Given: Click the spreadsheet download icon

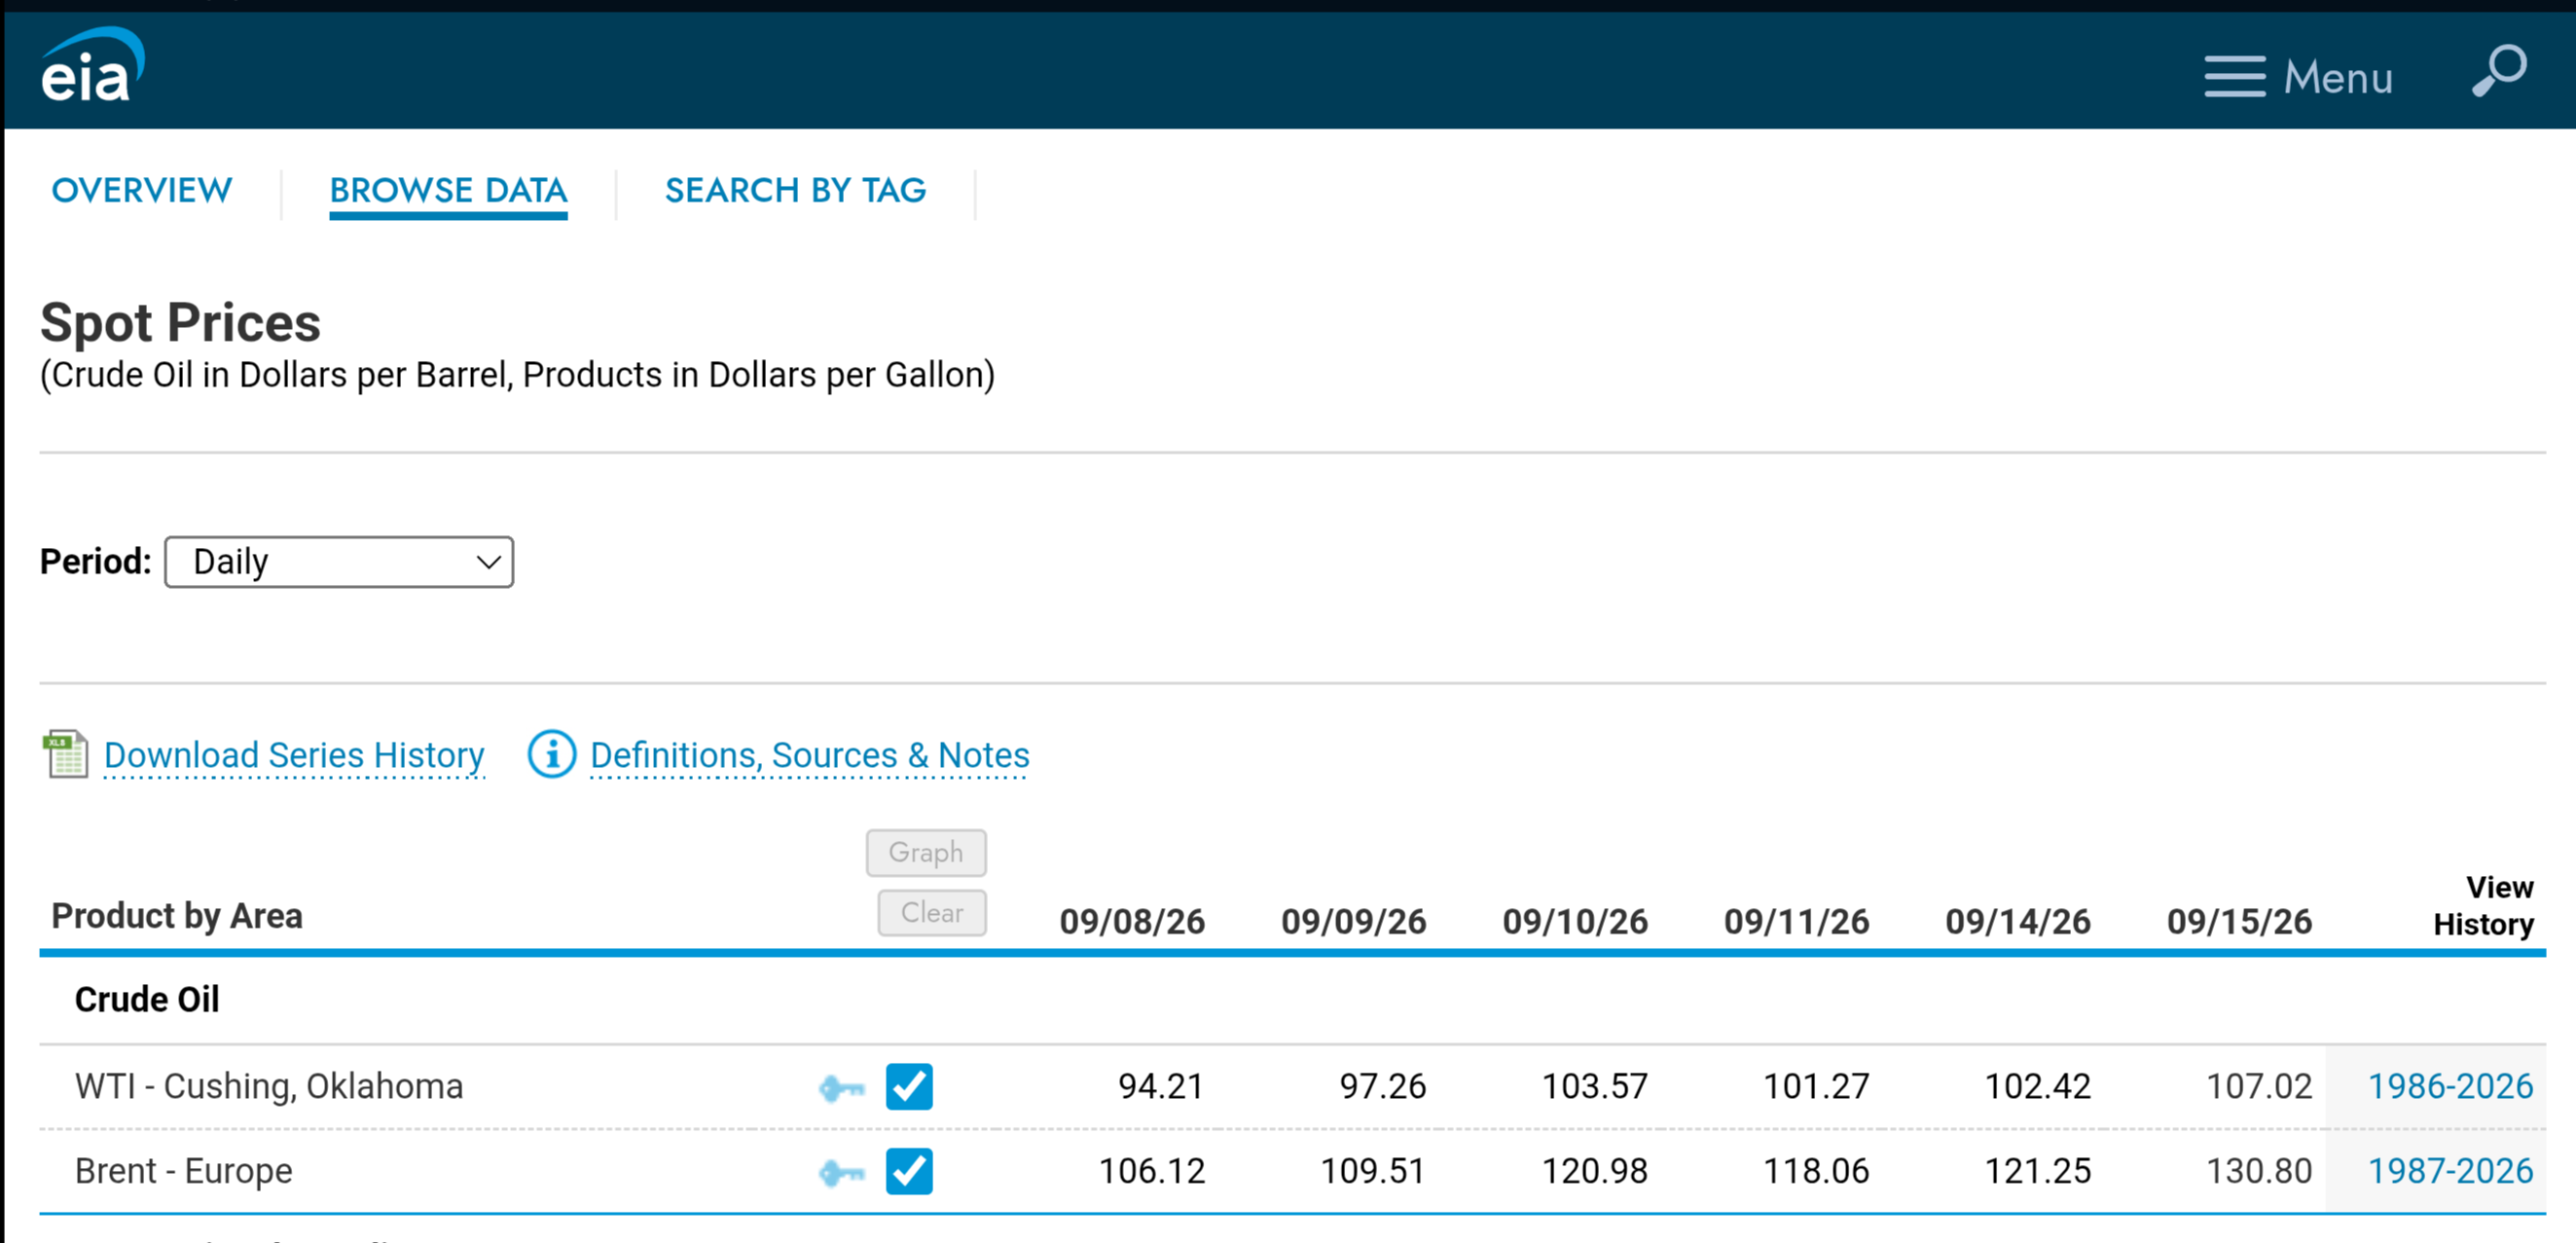Looking at the screenshot, I should 65,754.
